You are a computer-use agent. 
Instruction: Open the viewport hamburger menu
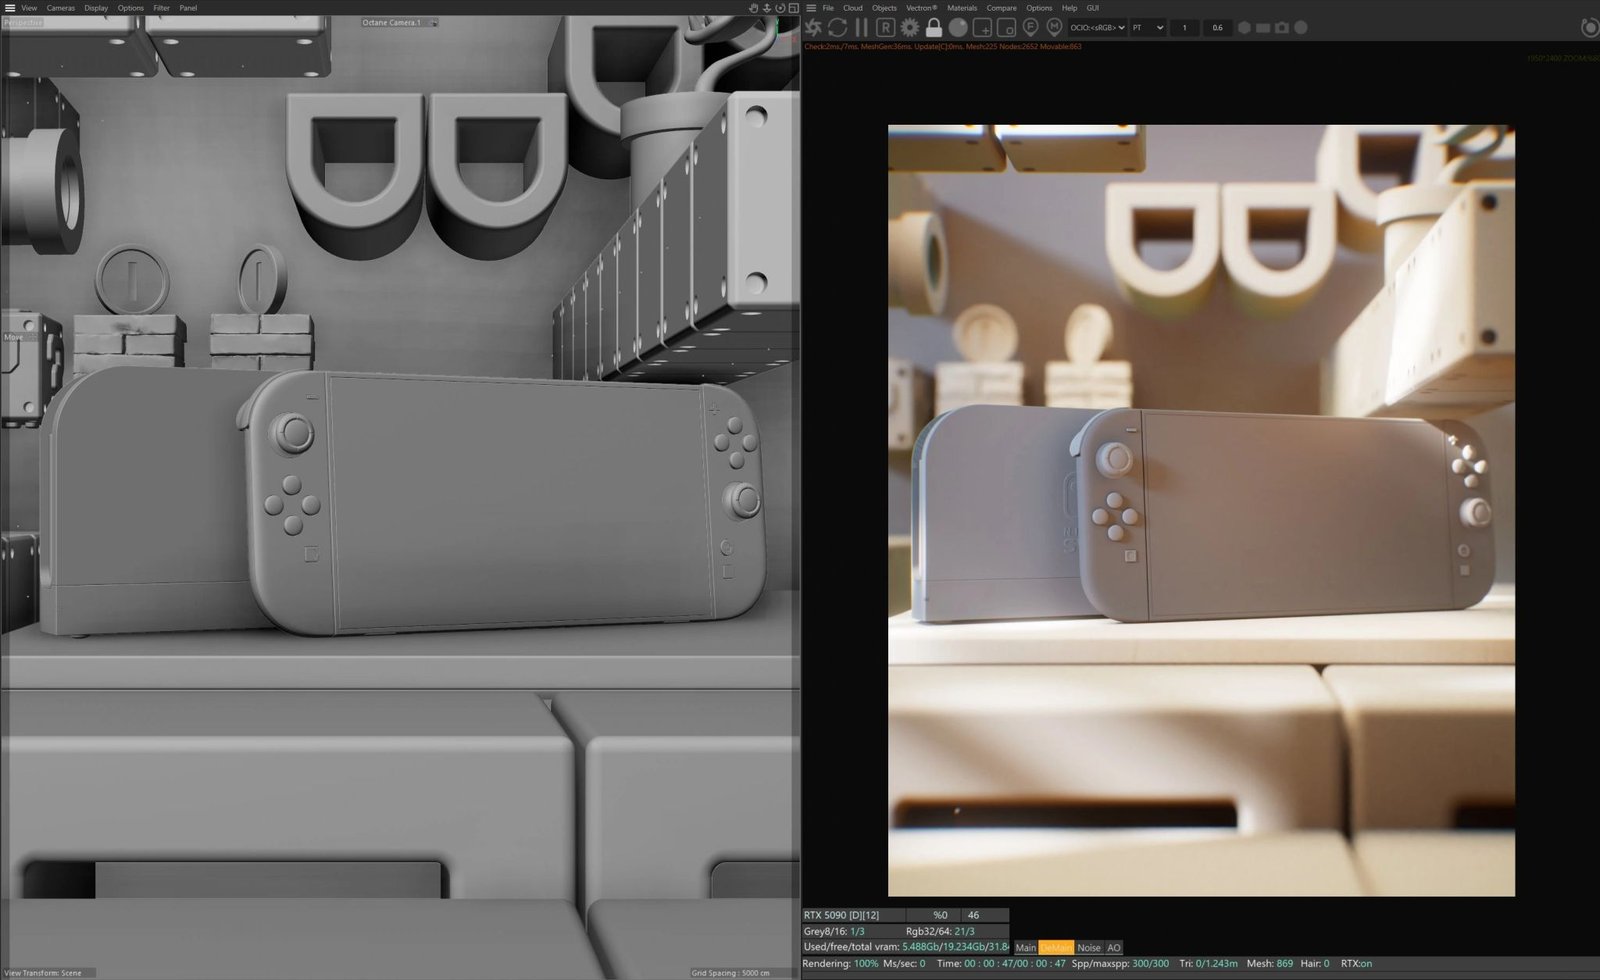(x=10, y=8)
